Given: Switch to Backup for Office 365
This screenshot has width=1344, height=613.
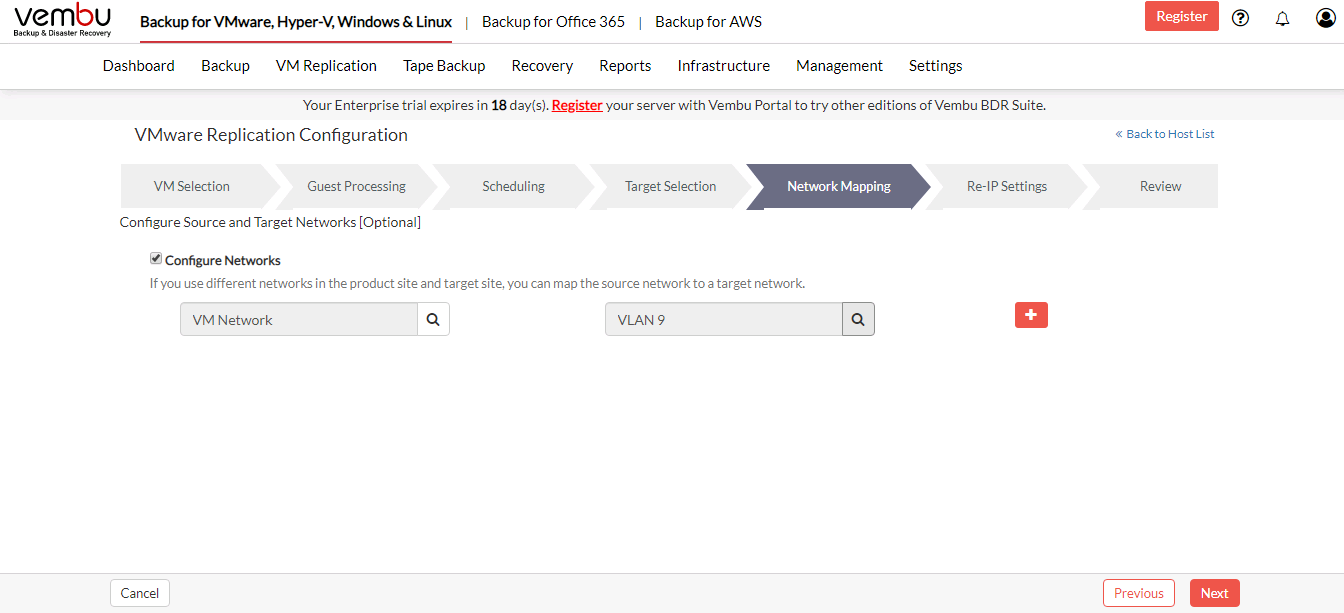Looking at the screenshot, I should tap(553, 21).
